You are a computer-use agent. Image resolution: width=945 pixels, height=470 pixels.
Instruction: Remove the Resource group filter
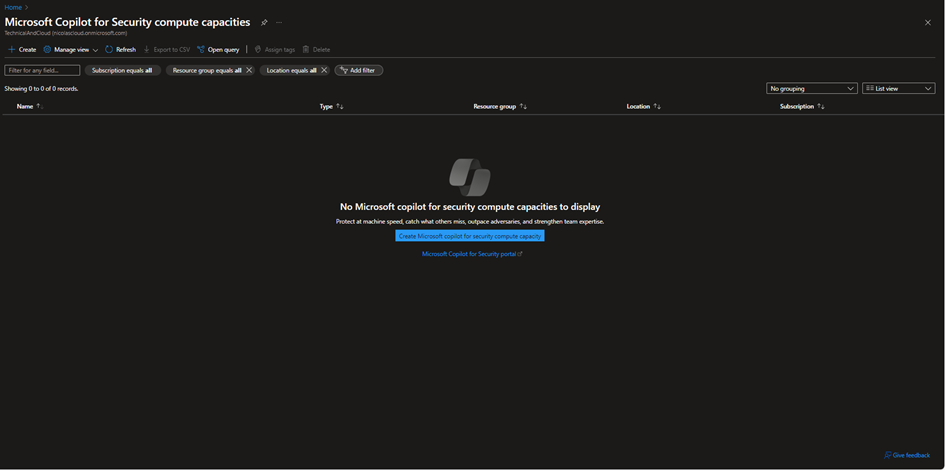[x=249, y=70]
